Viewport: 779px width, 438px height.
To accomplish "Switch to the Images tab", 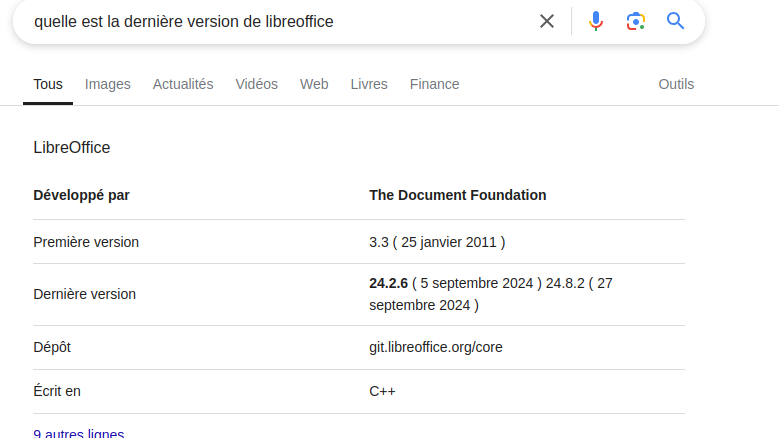I will (108, 85).
